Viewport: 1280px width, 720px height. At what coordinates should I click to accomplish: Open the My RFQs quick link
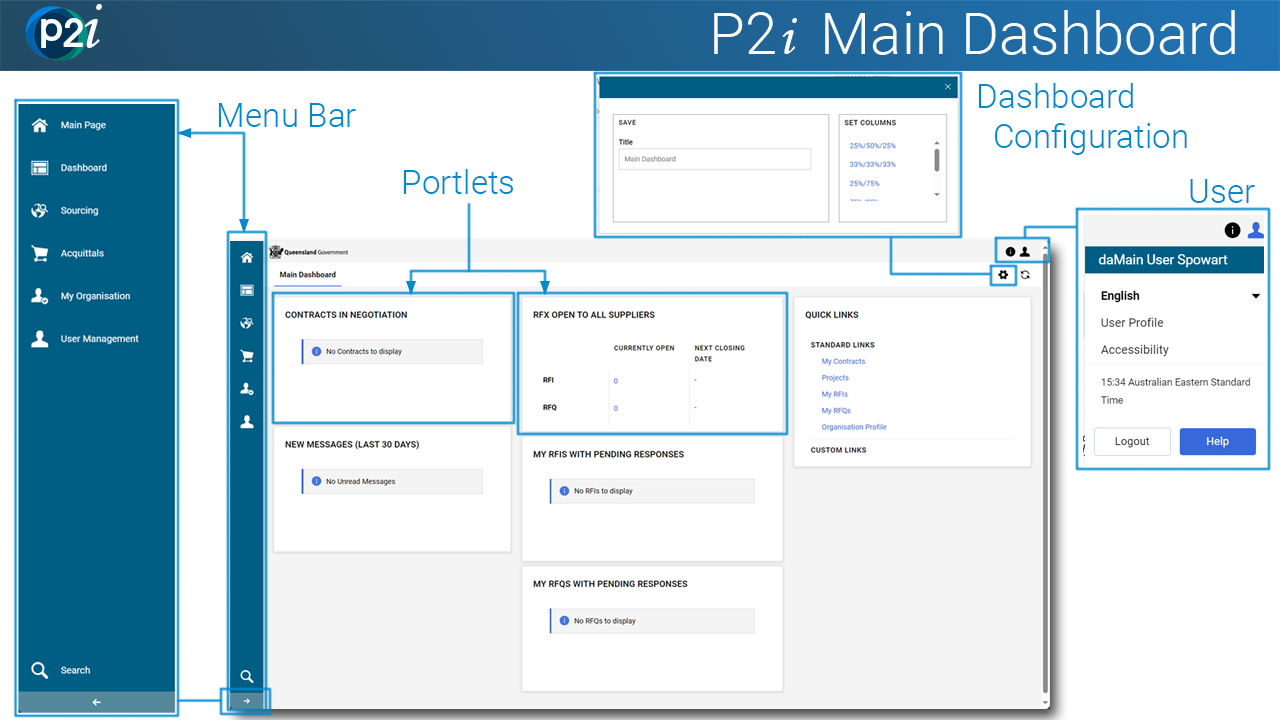point(836,411)
